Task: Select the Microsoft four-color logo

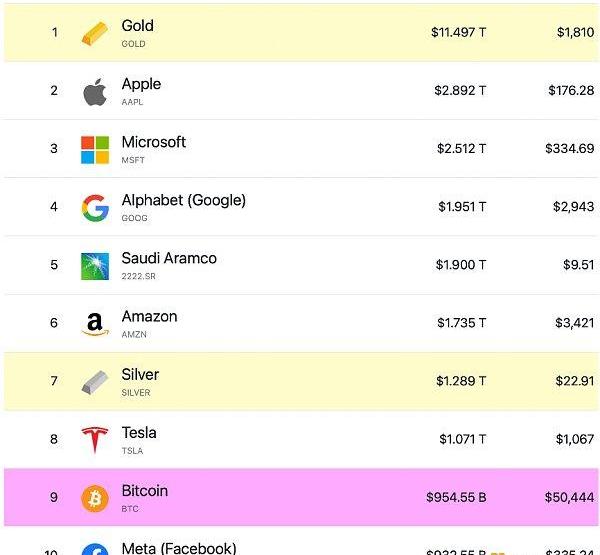Action: [x=95, y=150]
